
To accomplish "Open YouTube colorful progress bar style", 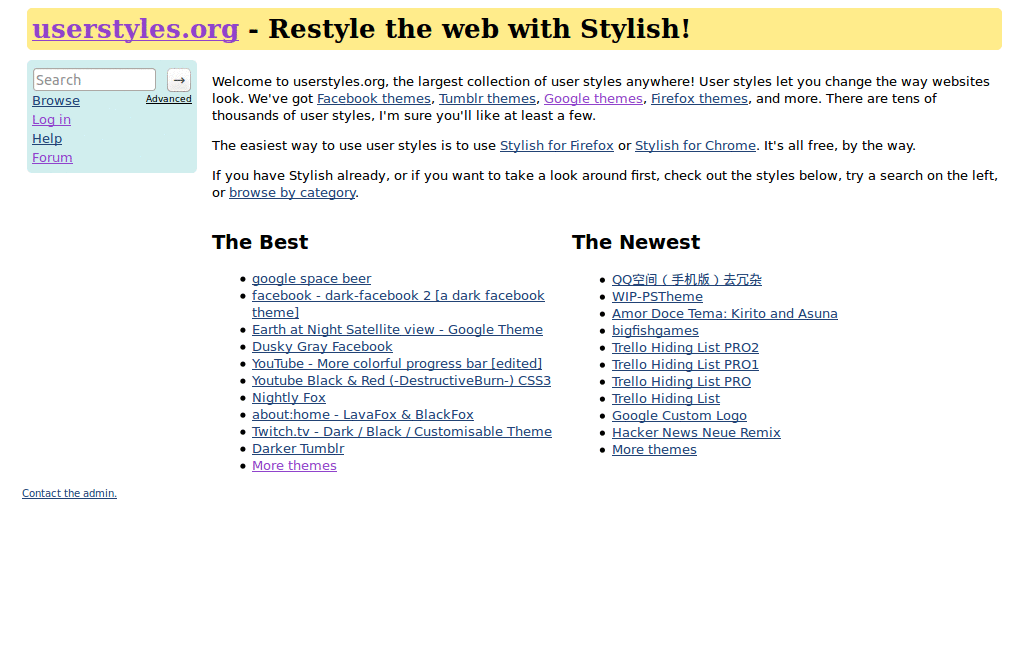I will click(397, 364).
